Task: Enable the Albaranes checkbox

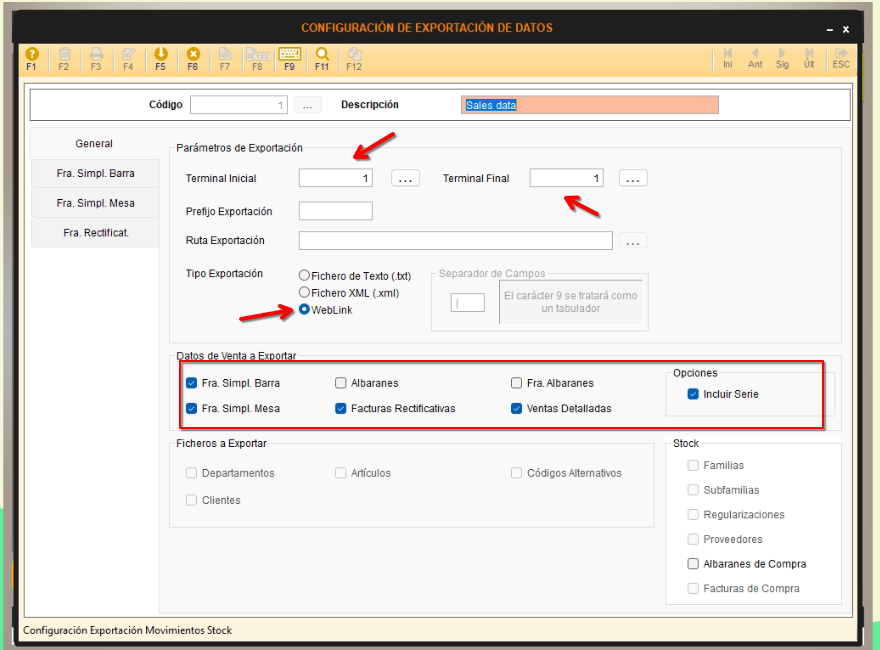Action: 341,383
